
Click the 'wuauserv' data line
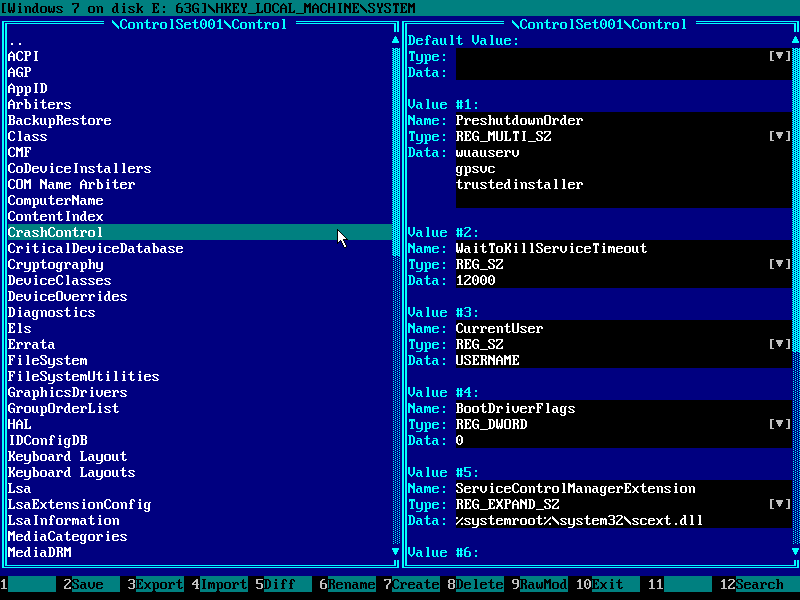(623, 152)
